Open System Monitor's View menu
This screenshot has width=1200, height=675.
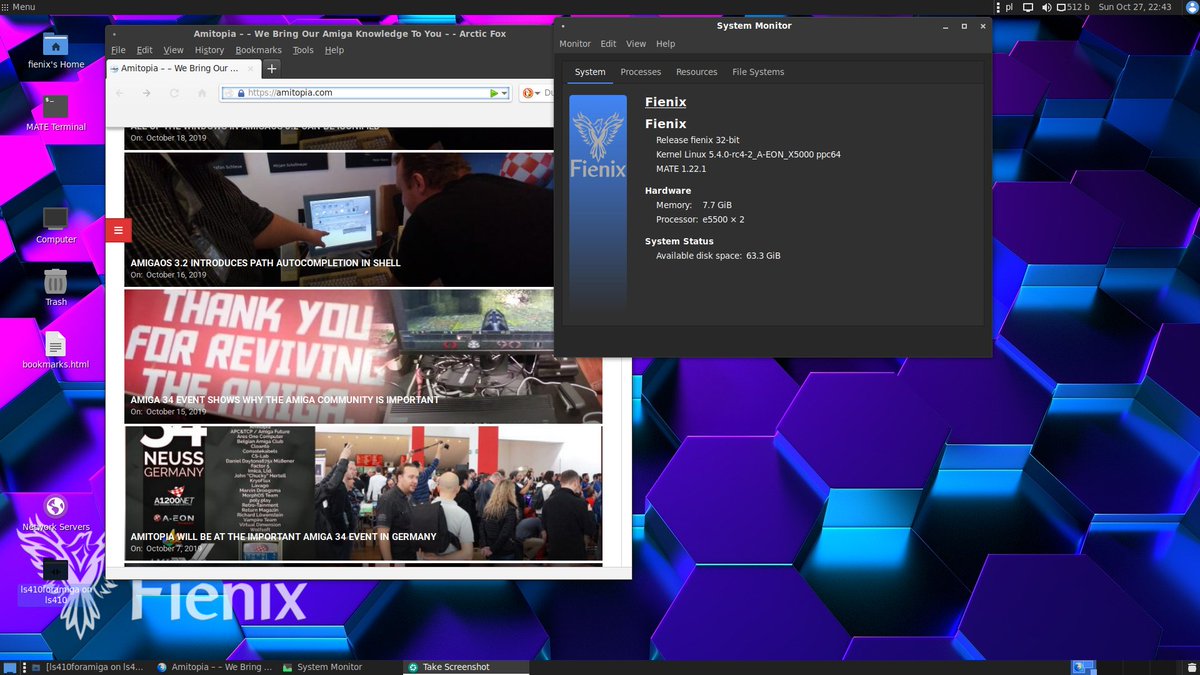636,44
